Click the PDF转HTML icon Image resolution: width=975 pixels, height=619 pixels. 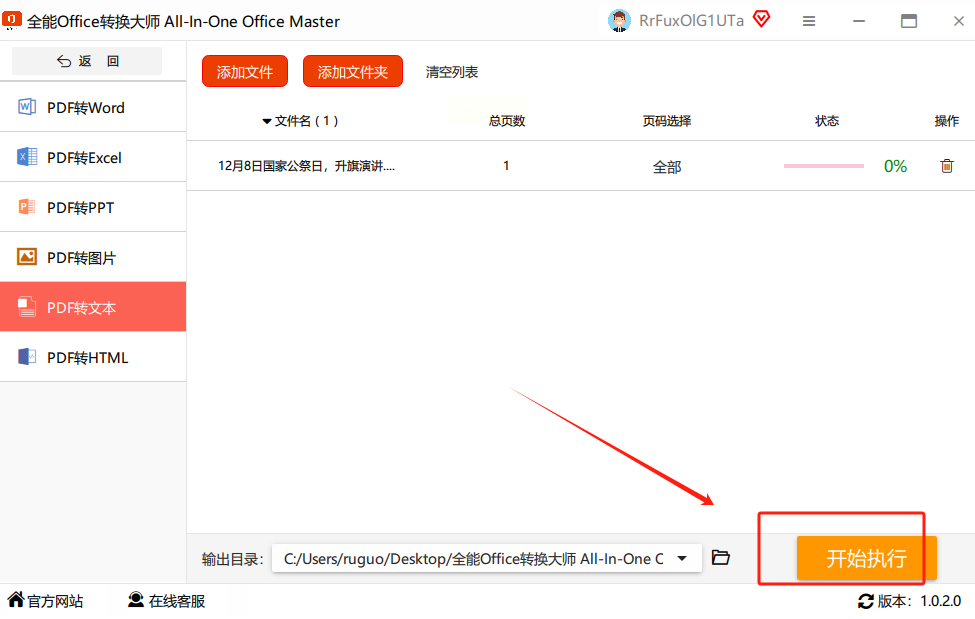27,356
